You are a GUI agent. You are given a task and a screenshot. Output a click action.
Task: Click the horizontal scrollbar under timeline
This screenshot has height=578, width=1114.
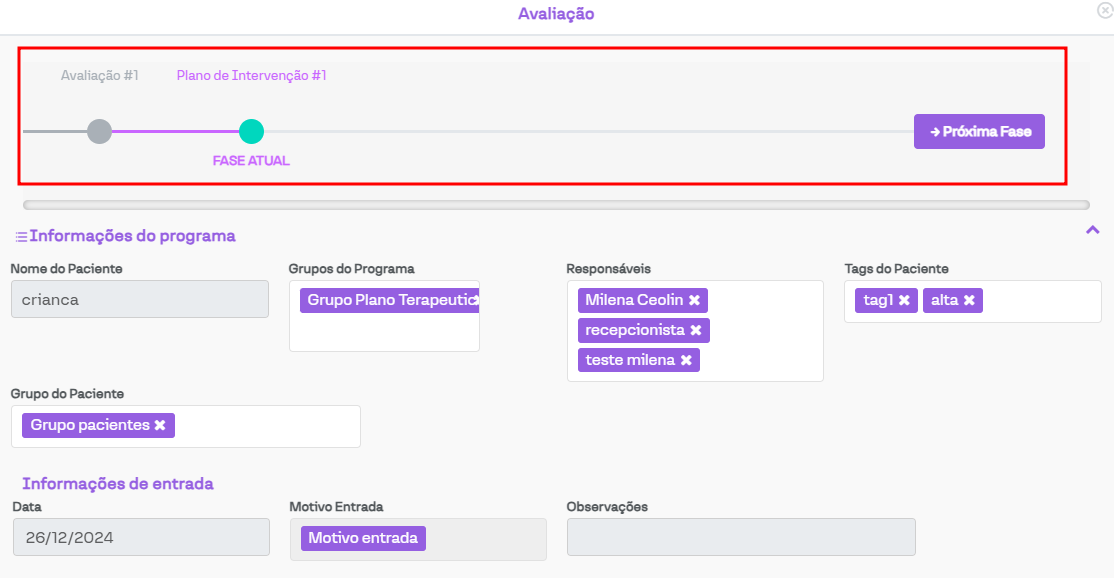pos(556,205)
